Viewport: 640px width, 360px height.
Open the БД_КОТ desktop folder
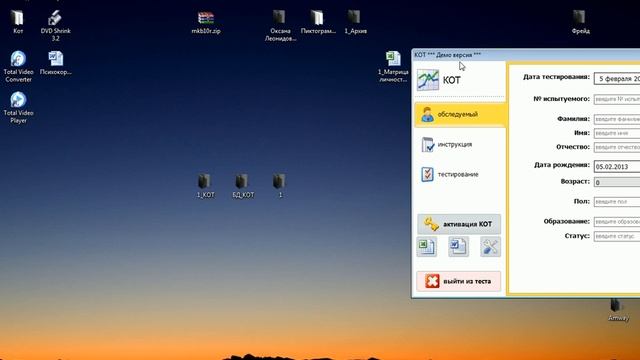243,186
